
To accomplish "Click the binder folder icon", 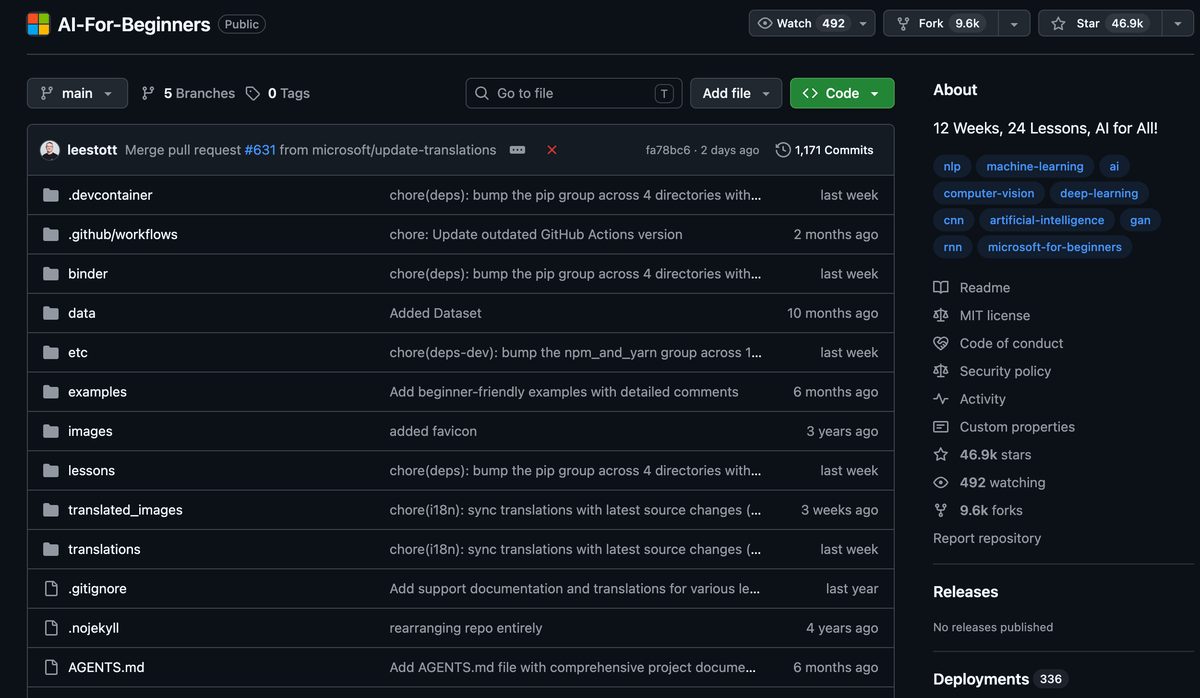I will click(x=51, y=274).
